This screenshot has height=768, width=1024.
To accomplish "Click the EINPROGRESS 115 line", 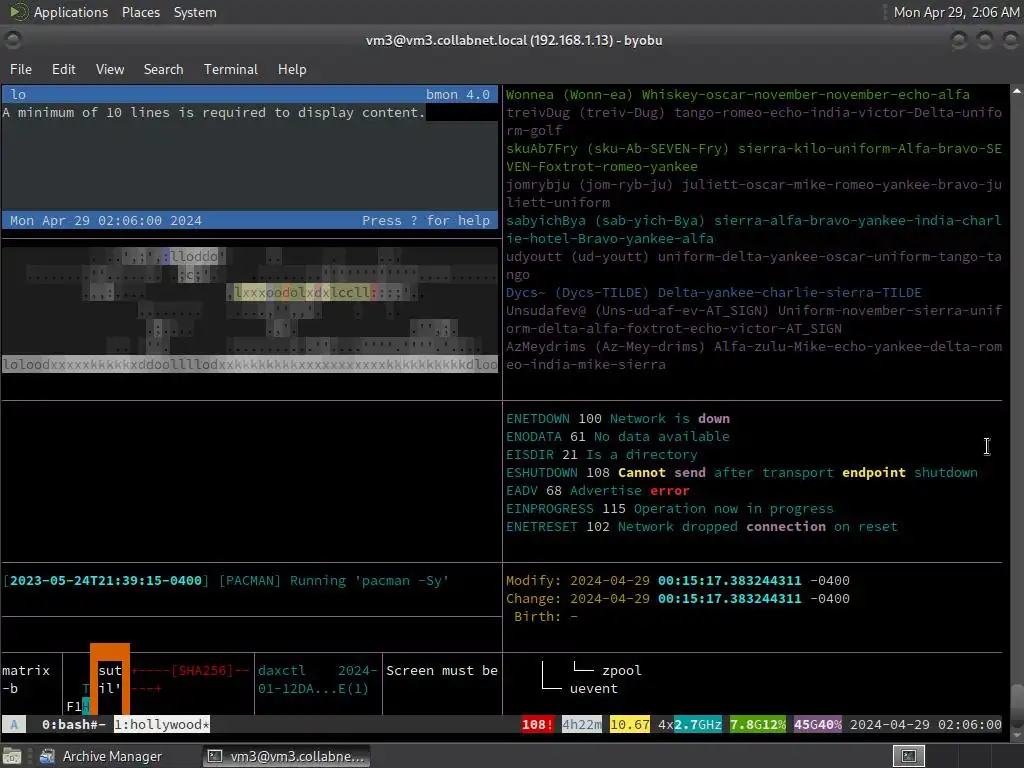I will coord(669,509).
